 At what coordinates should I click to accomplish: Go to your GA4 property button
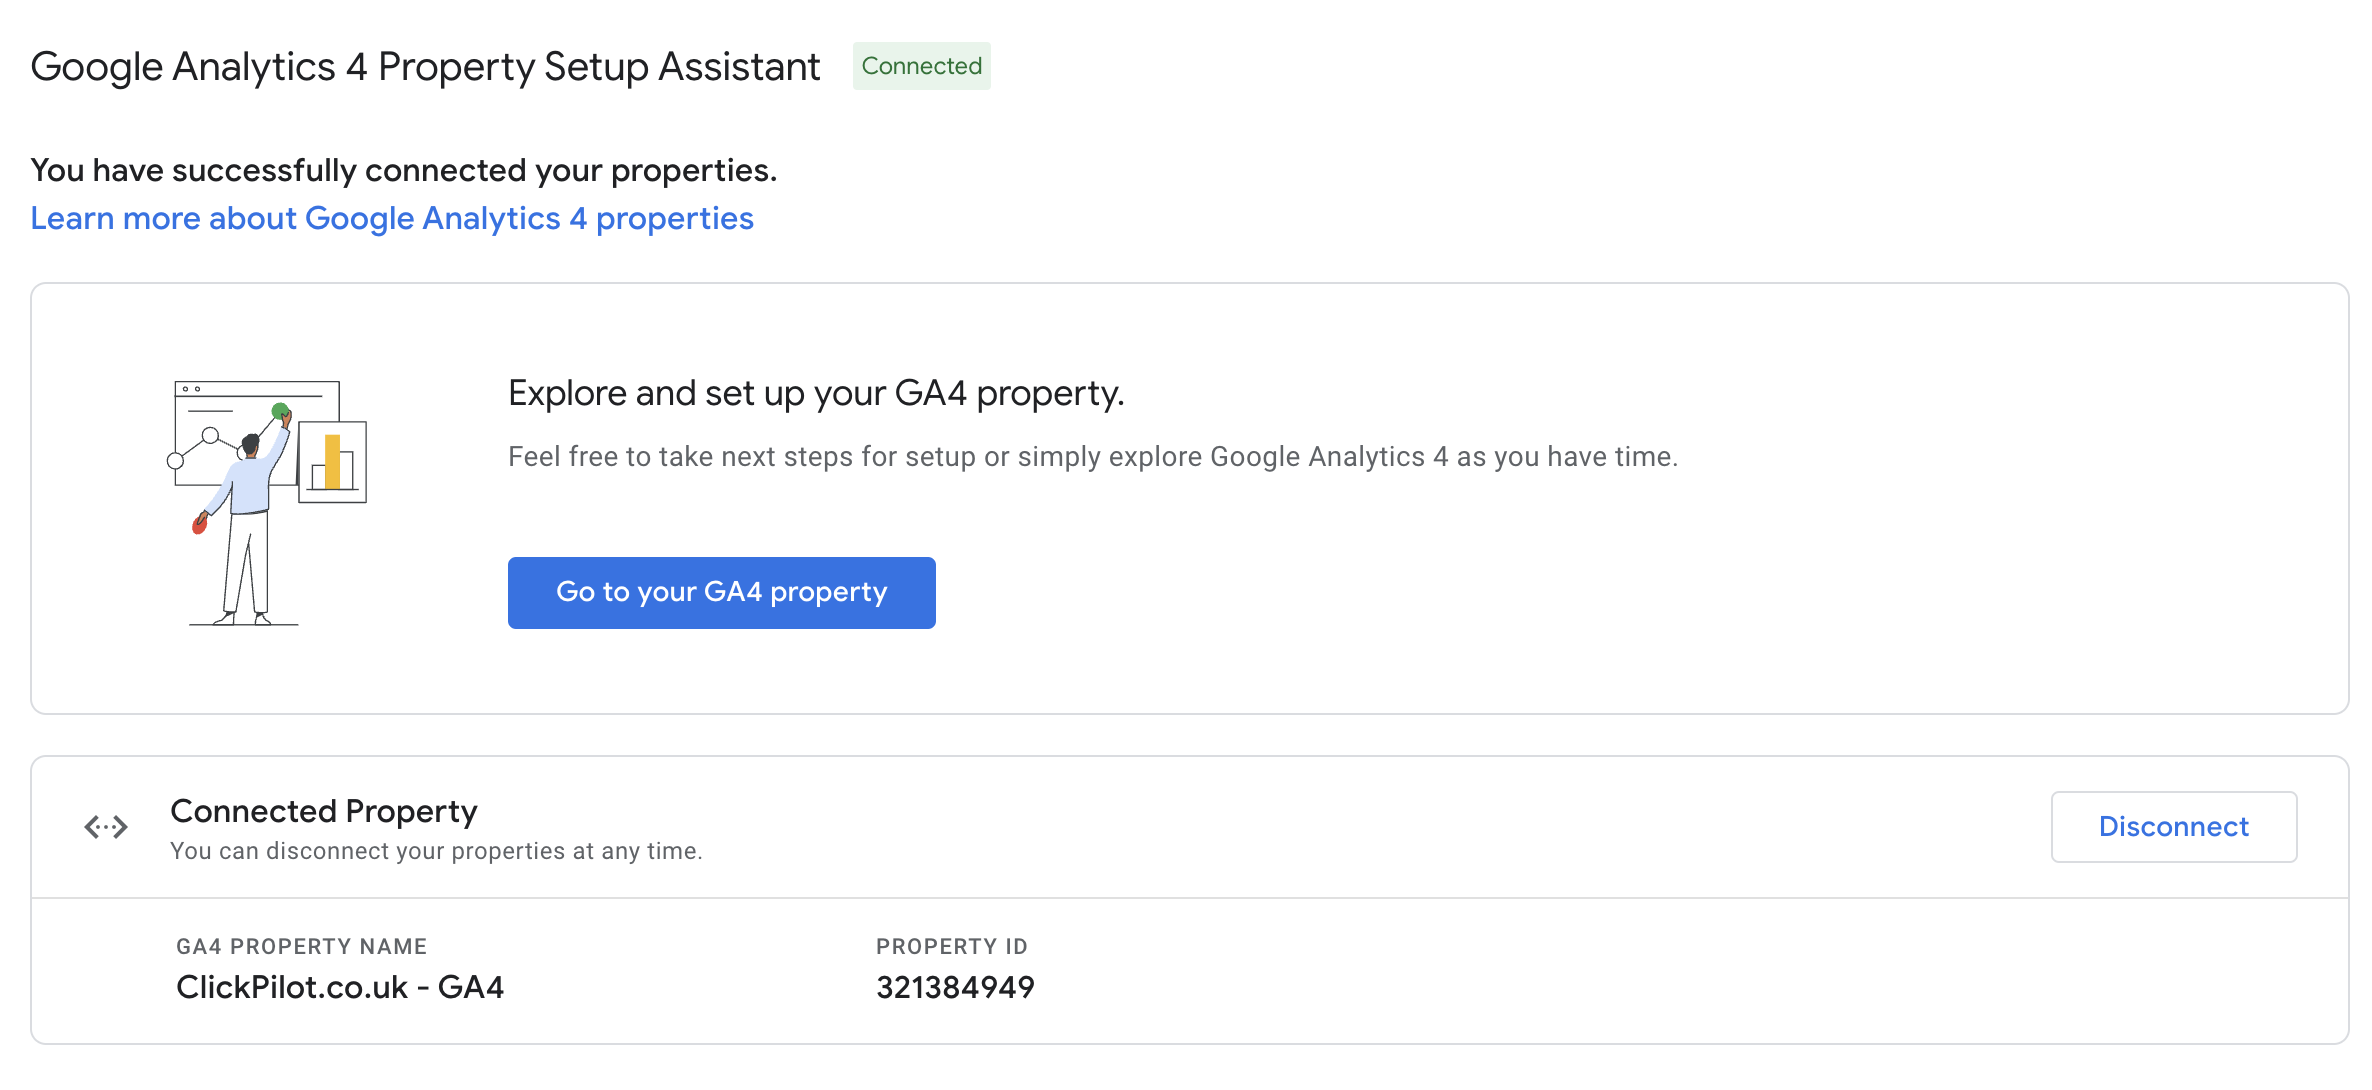[722, 591]
